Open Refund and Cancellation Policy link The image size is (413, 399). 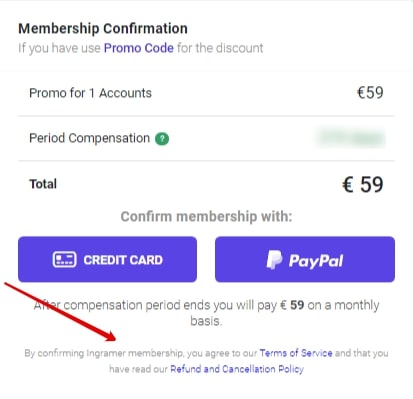pos(237,369)
